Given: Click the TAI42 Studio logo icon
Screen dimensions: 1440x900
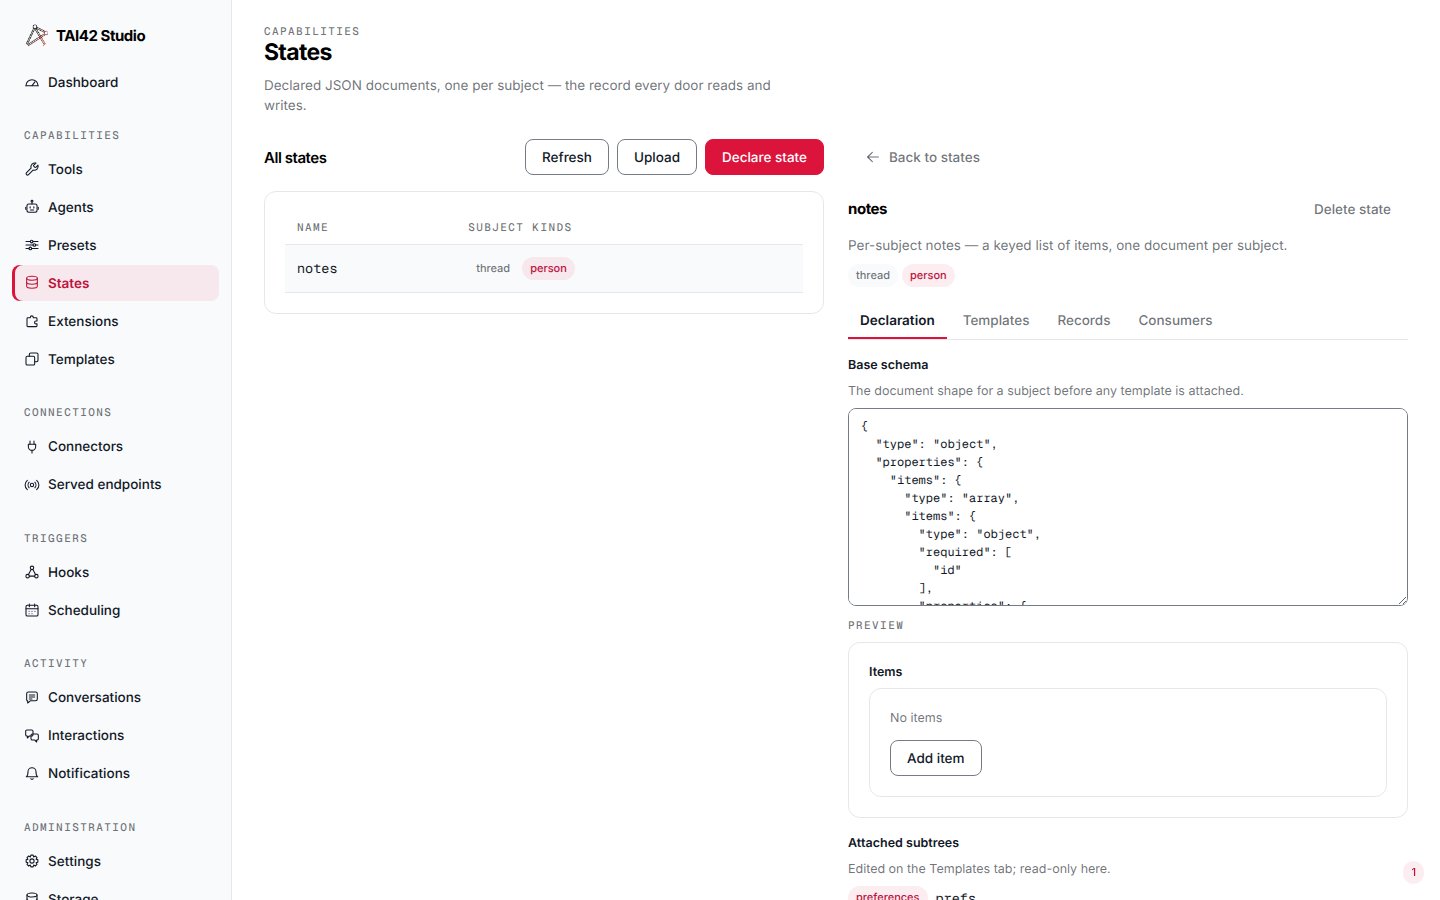Looking at the screenshot, I should click(x=37, y=36).
